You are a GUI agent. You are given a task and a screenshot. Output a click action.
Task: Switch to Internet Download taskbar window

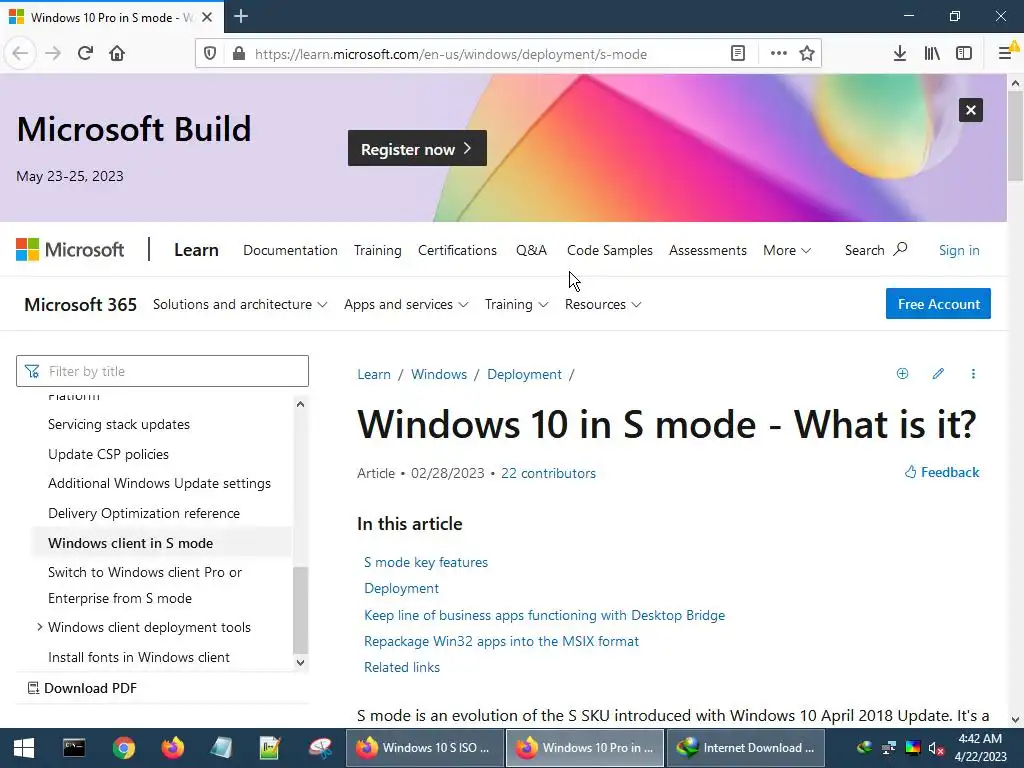point(746,748)
